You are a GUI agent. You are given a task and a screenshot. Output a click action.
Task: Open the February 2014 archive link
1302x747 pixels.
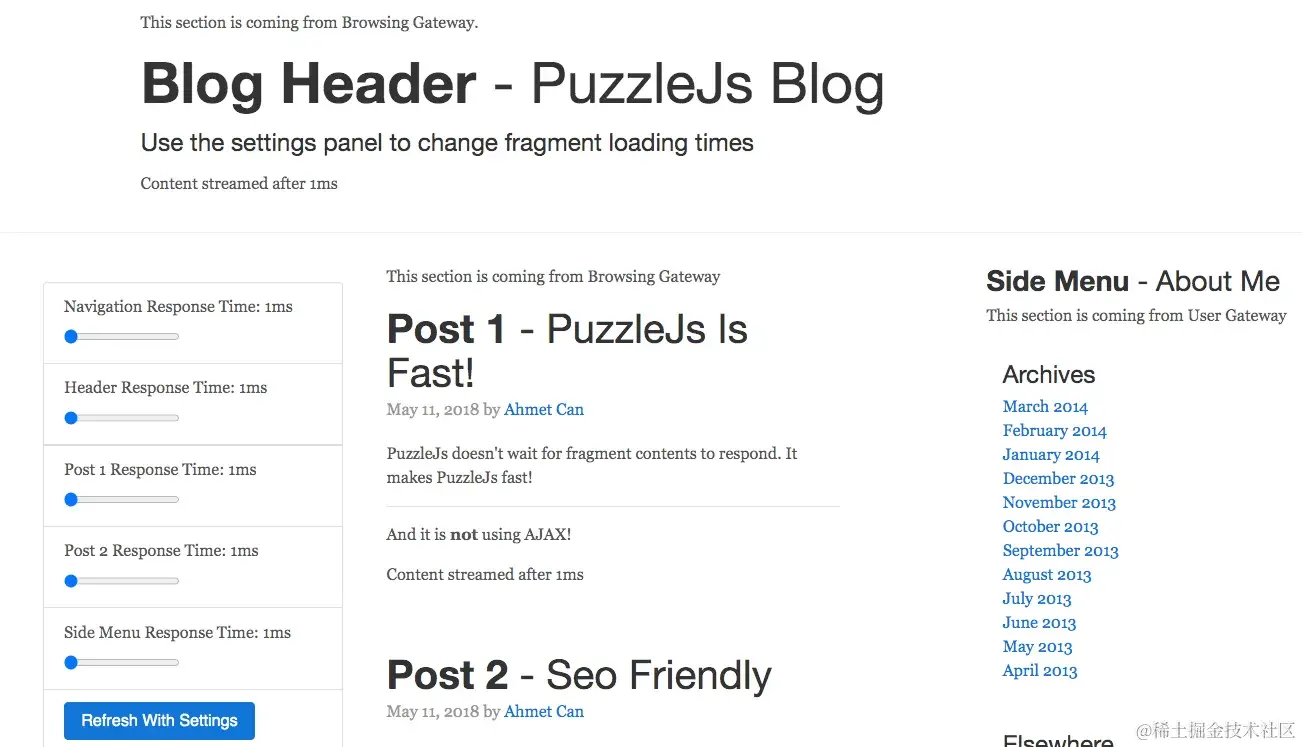point(1054,431)
